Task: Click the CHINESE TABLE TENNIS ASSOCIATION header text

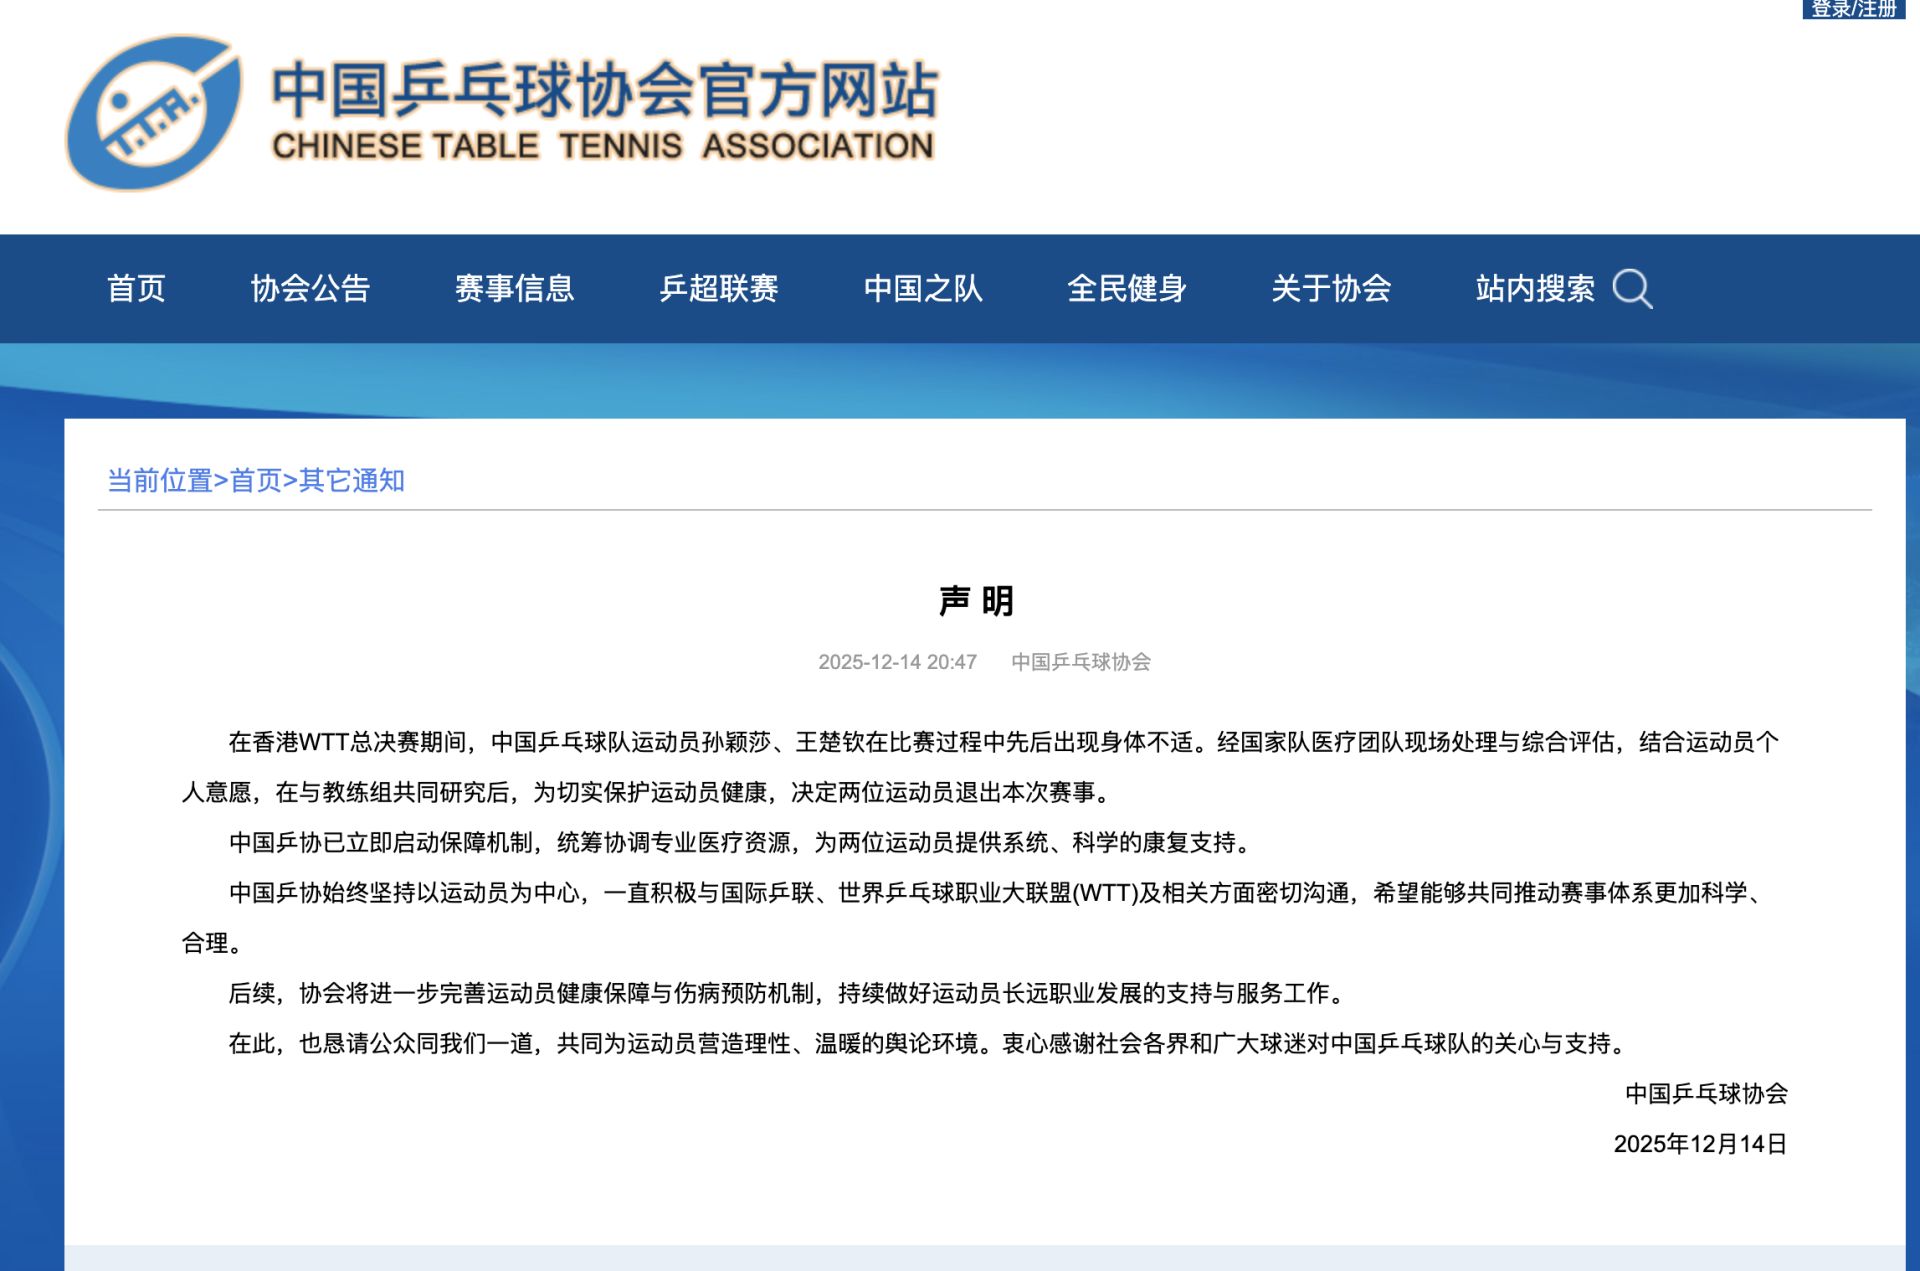Action: point(605,146)
